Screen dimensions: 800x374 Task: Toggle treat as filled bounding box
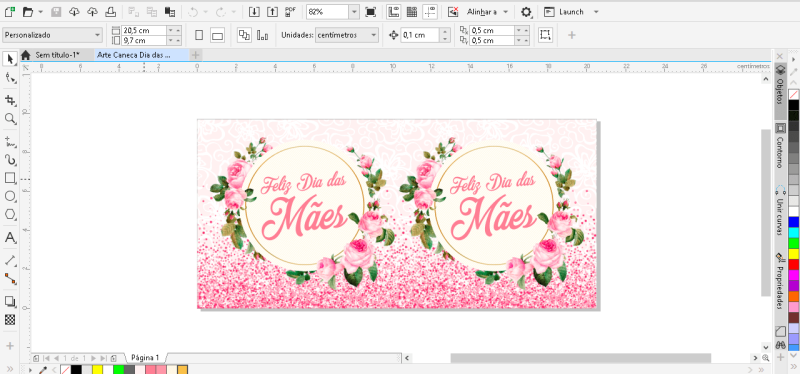(x=545, y=35)
